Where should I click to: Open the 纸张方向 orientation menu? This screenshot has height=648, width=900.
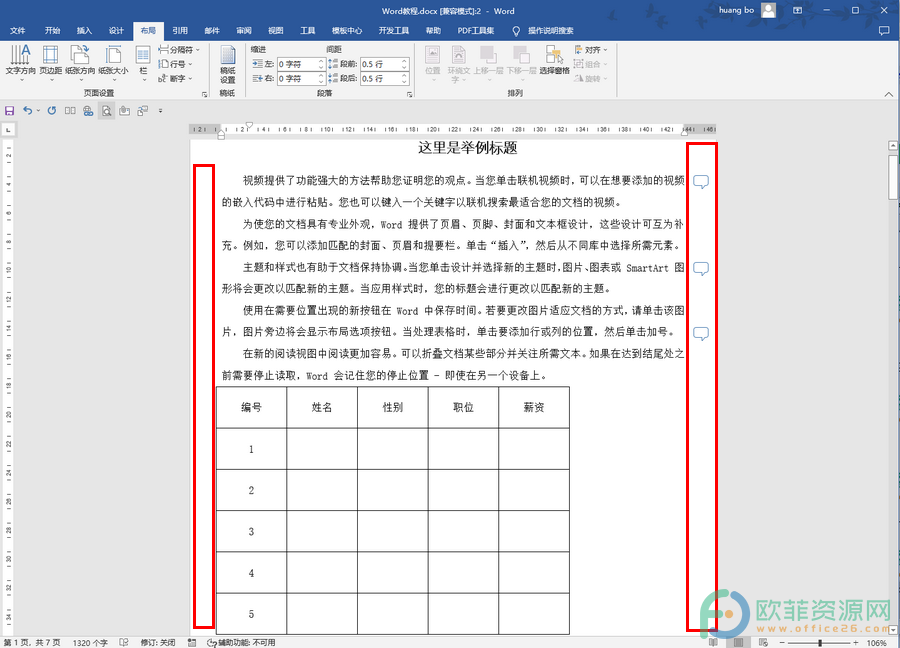(x=80, y=62)
